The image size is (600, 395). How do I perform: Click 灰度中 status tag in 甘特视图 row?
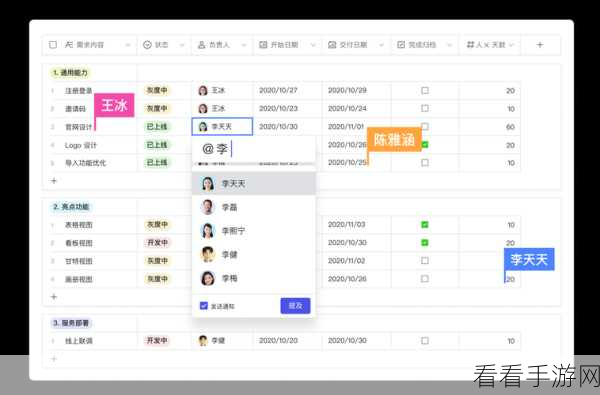point(157,261)
